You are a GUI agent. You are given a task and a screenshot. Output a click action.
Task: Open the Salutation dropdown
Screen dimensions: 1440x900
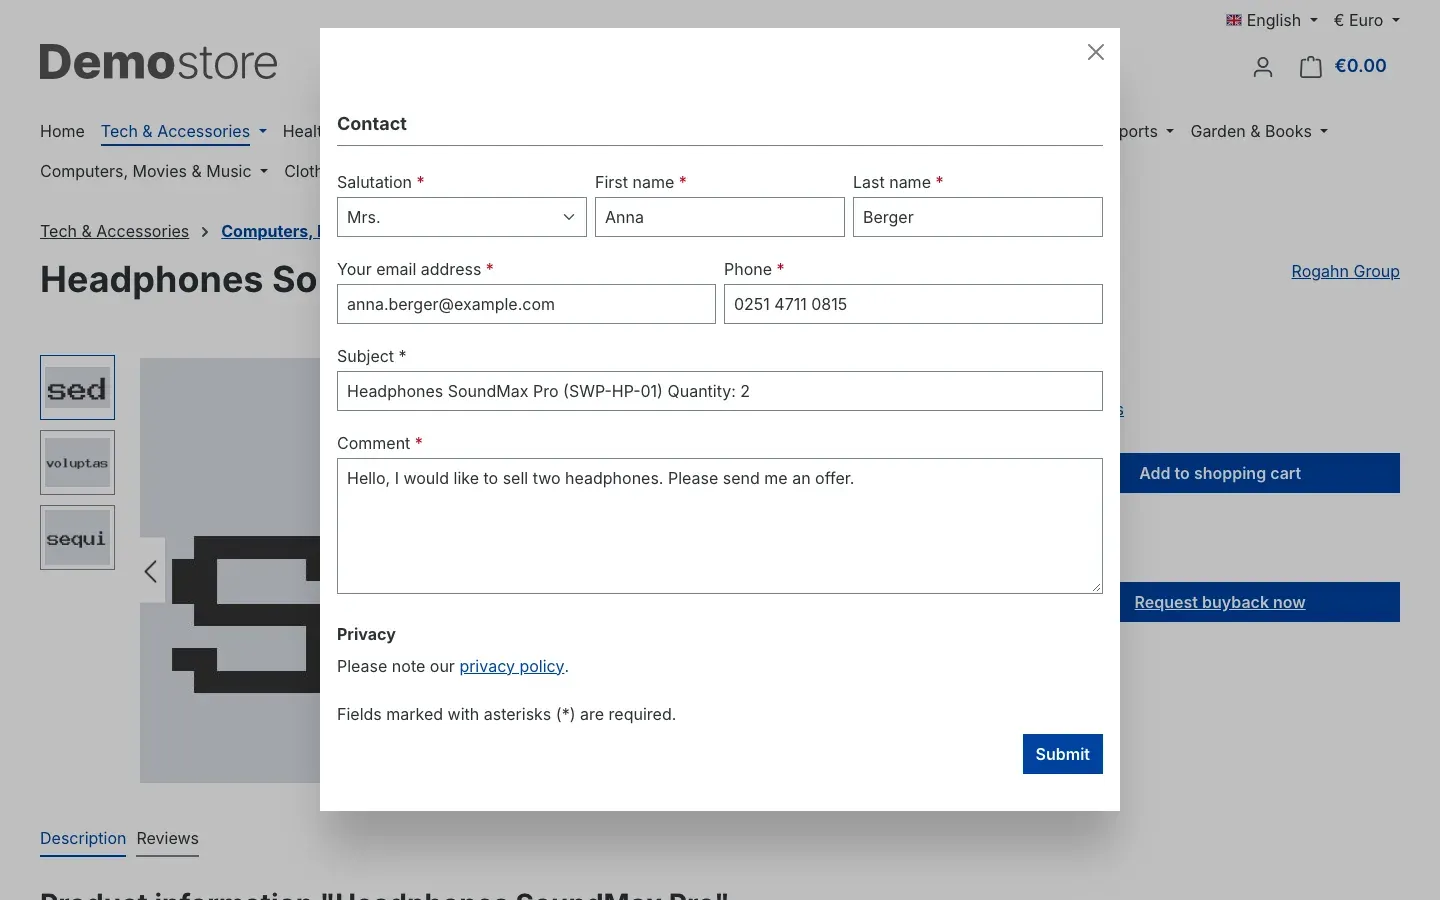pyautogui.click(x=462, y=217)
